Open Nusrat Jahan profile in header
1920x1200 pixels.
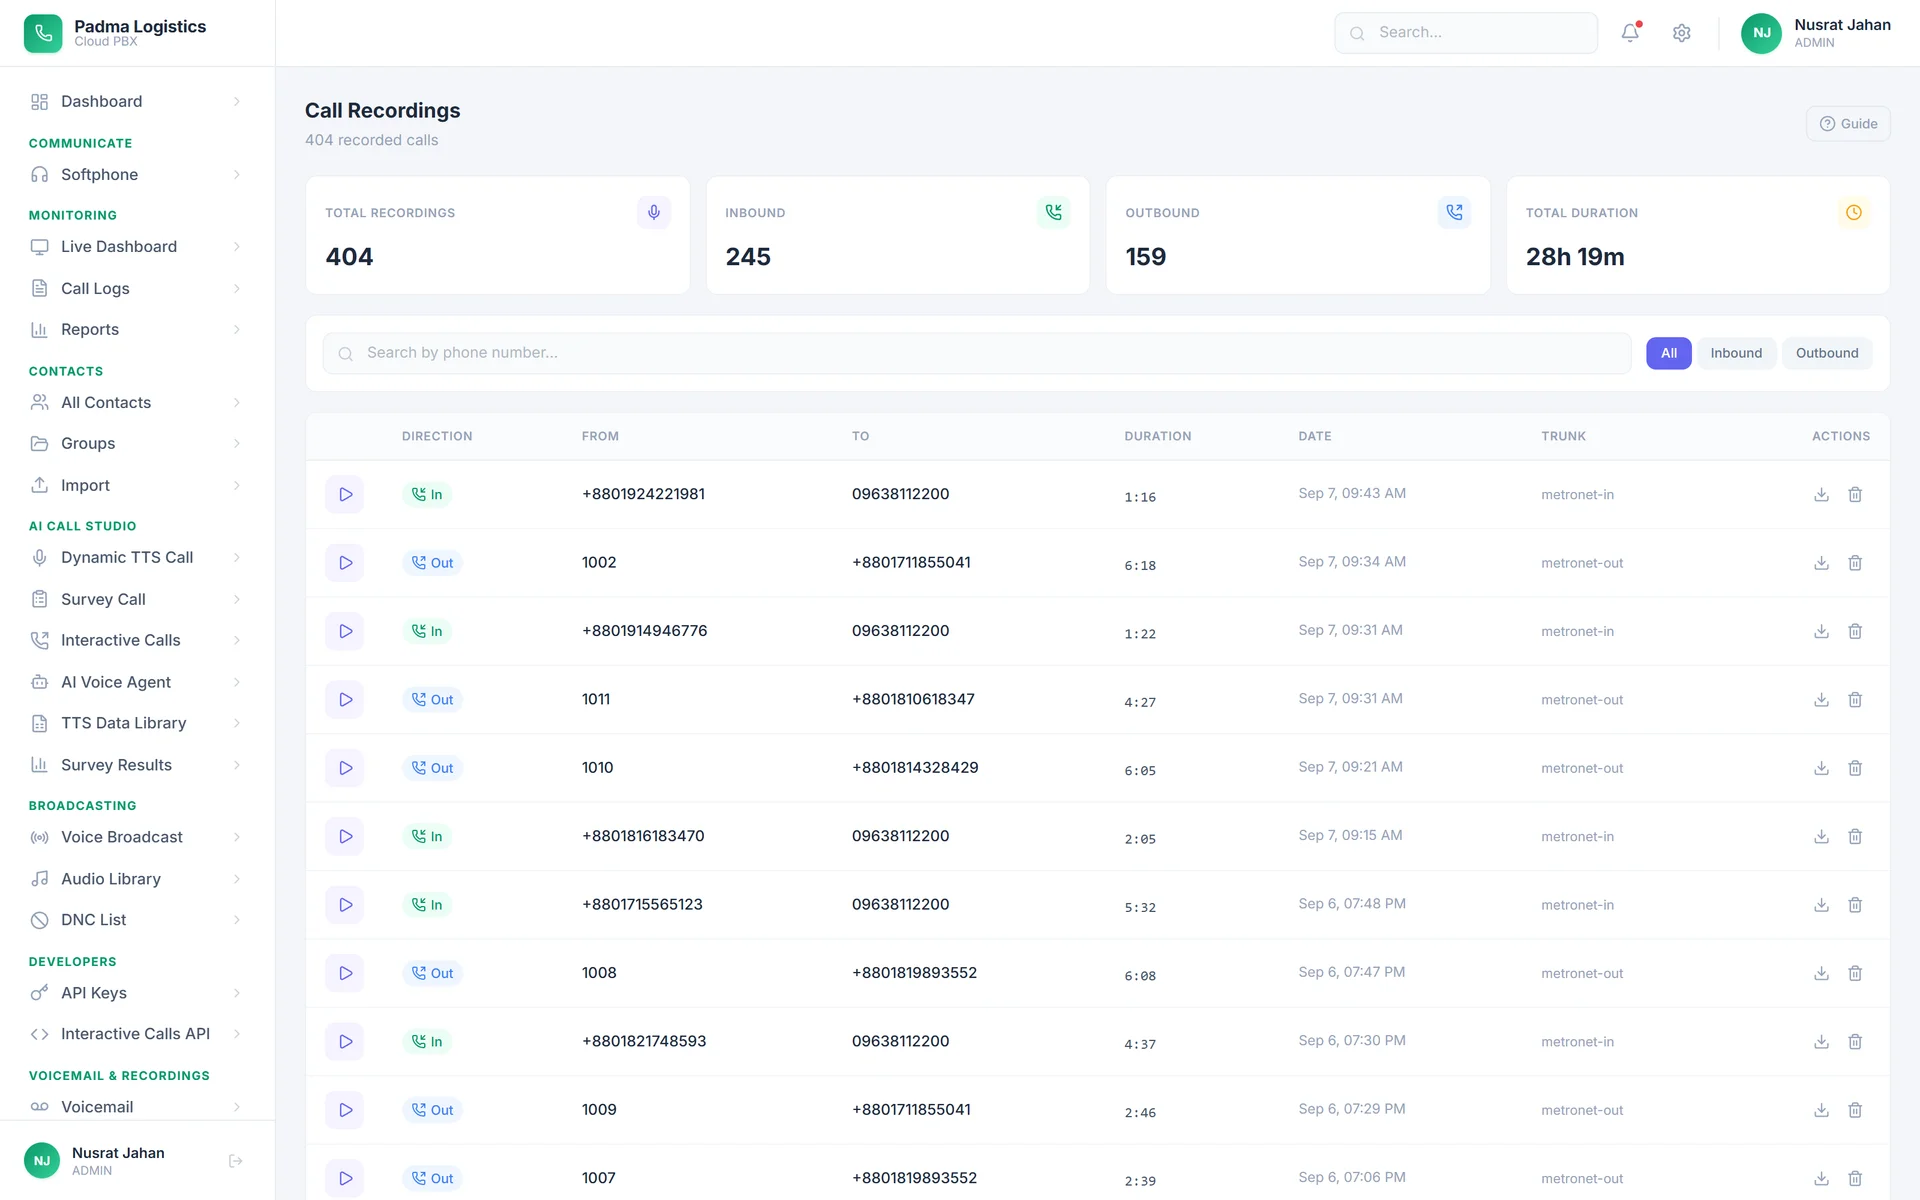1816,33
